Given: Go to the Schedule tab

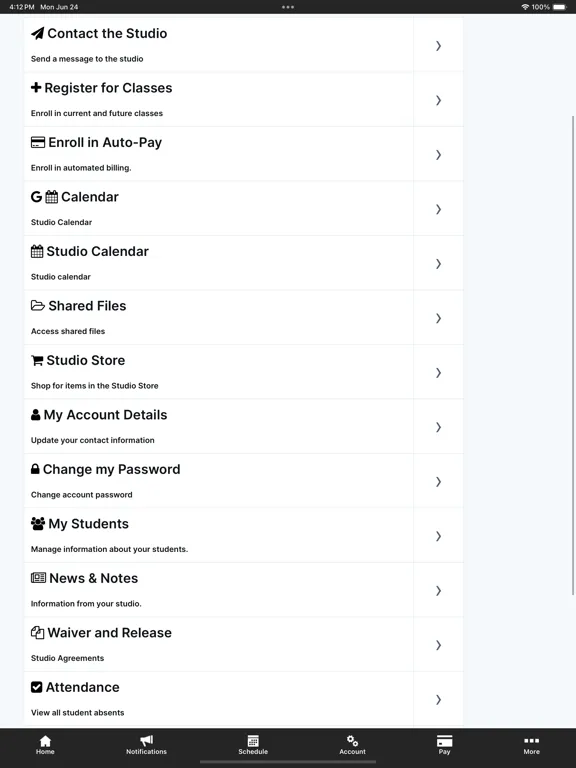Looking at the screenshot, I should pyautogui.click(x=253, y=745).
